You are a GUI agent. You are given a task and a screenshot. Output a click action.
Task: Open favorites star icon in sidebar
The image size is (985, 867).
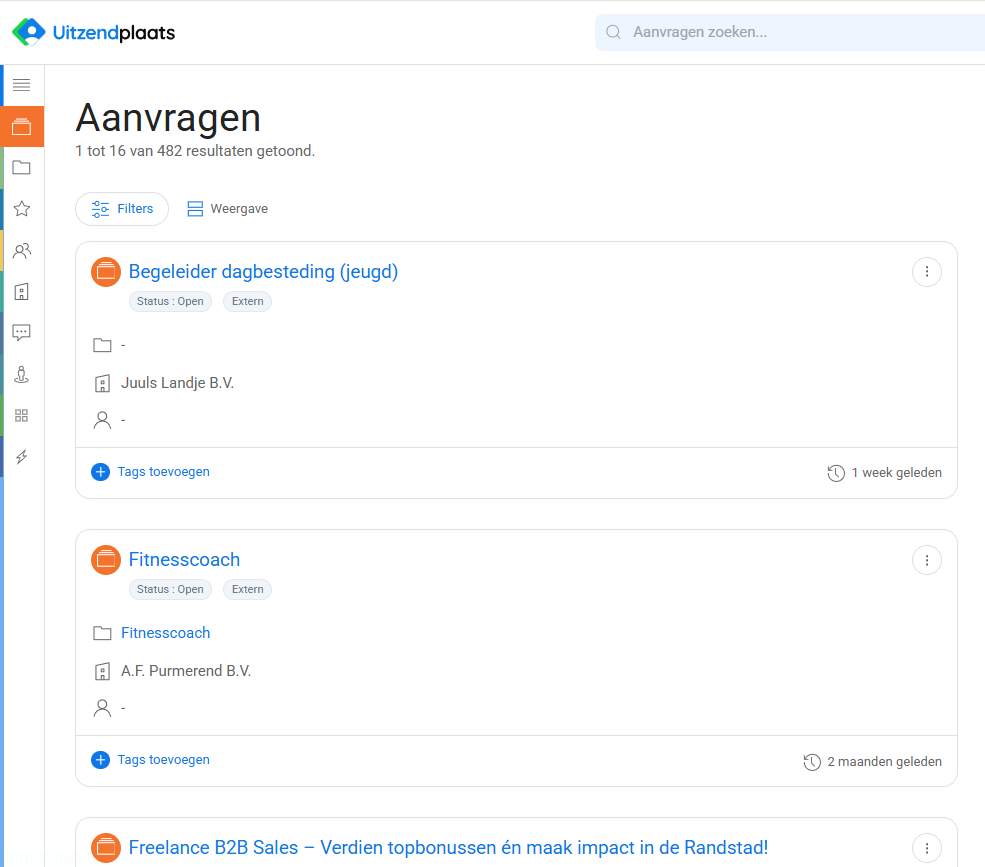pos(21,209)
